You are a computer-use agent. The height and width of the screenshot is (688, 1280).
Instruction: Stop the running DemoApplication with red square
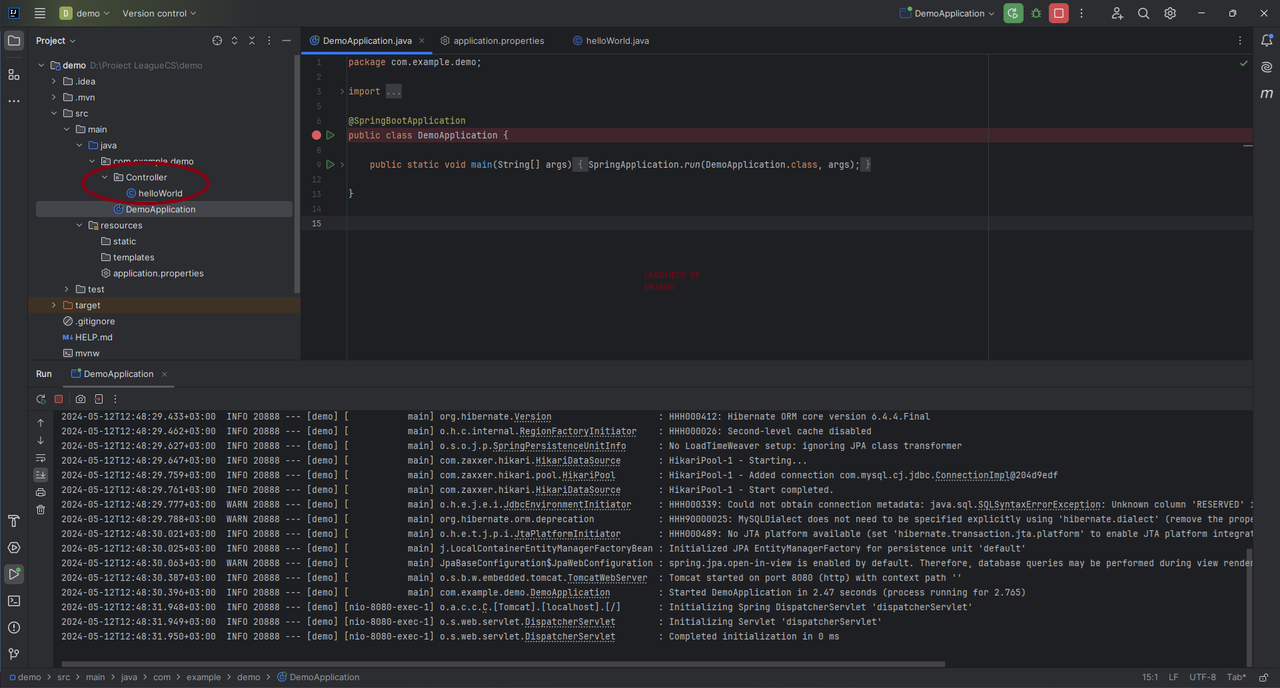pyautogui.click(x=1058, y=14)
